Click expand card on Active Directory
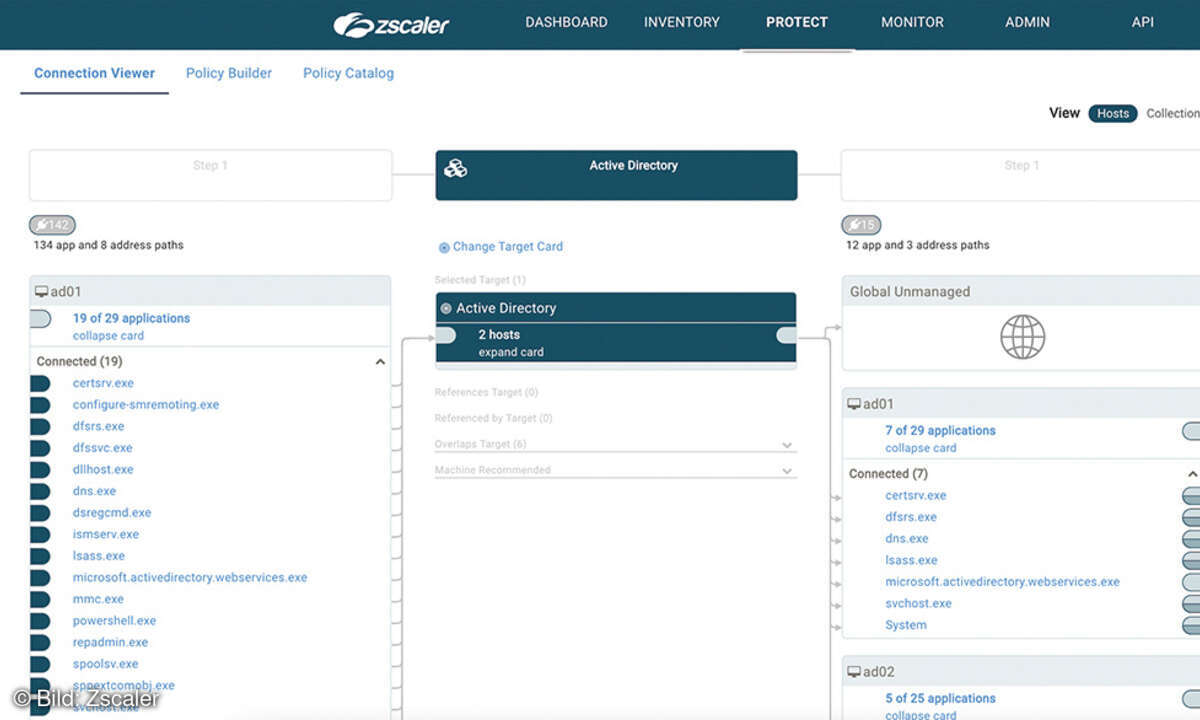This screenshot has width=1200, height=720. (510, 352)
